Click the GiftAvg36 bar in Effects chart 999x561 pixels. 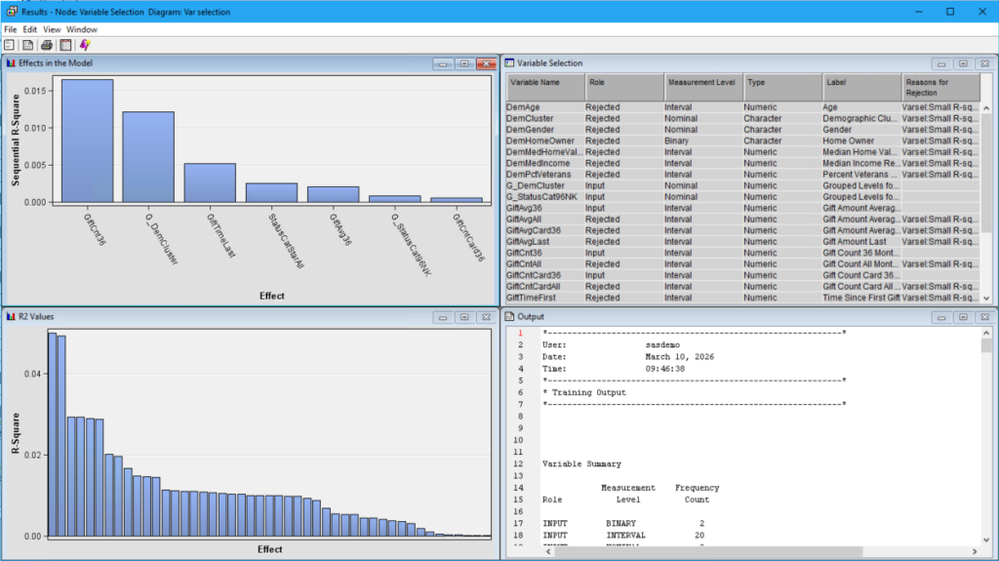pyautogui.click(x=333, y=195)
